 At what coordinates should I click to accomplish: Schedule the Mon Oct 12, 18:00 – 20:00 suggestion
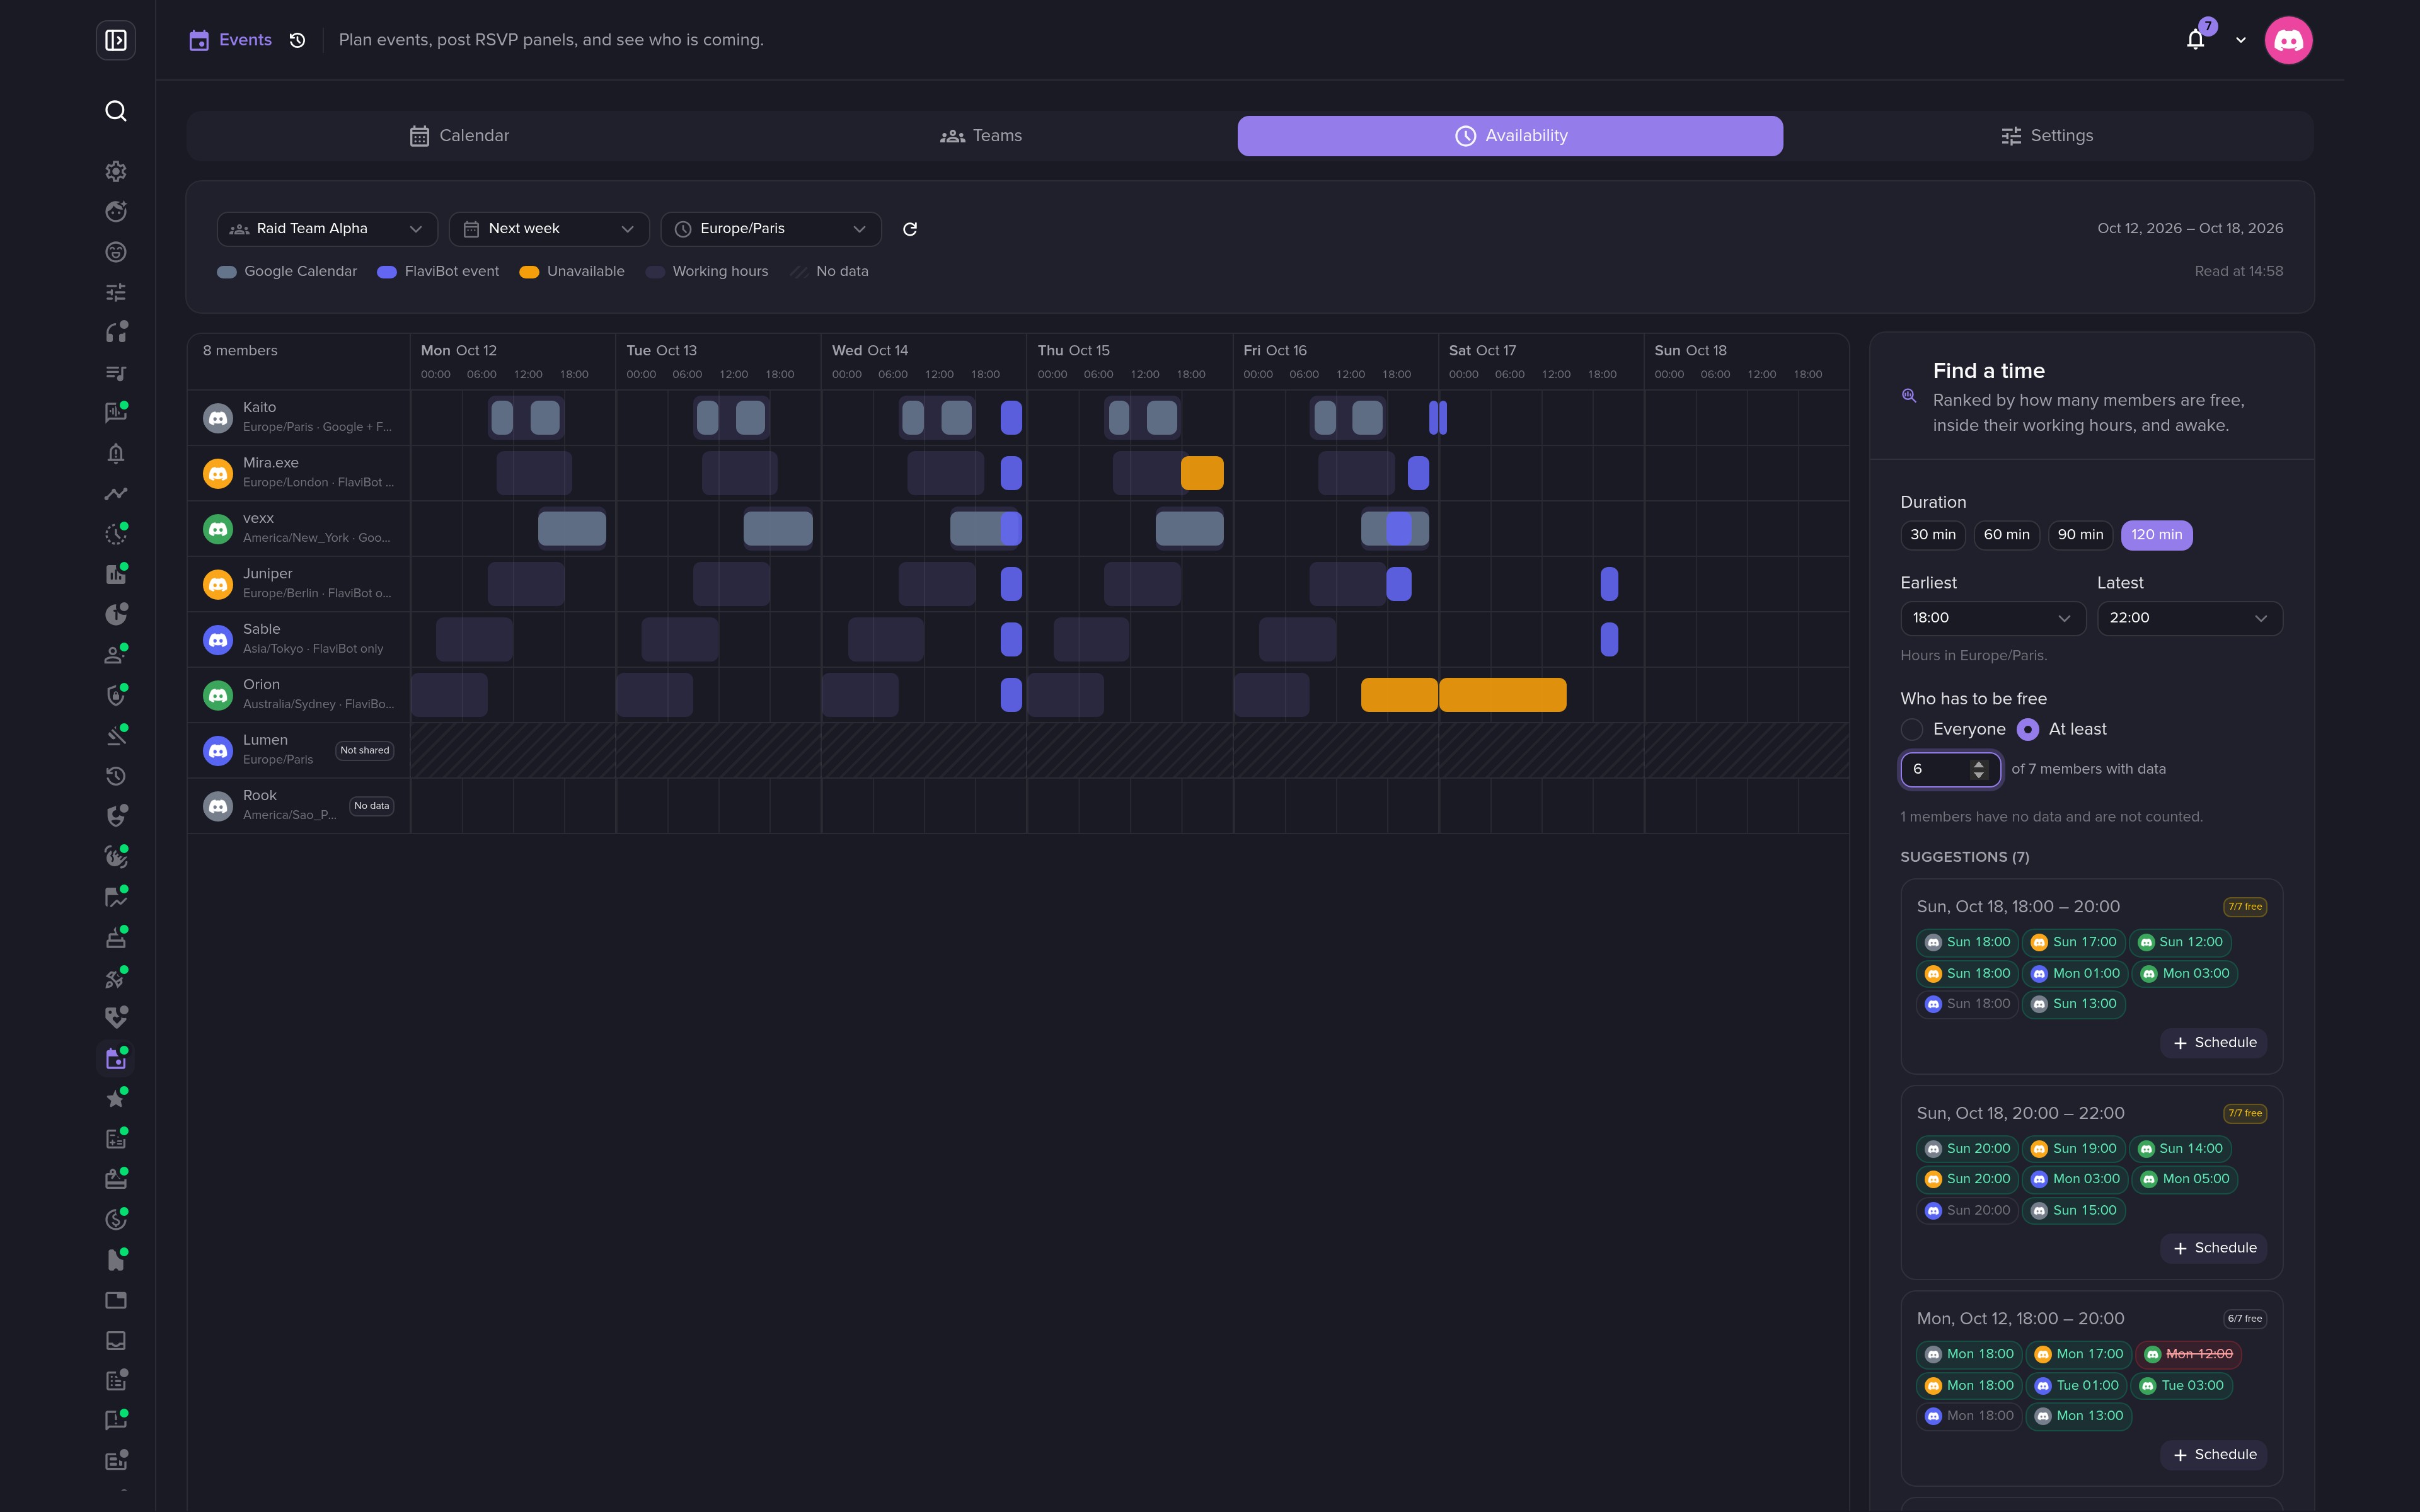point(2214,1455)
